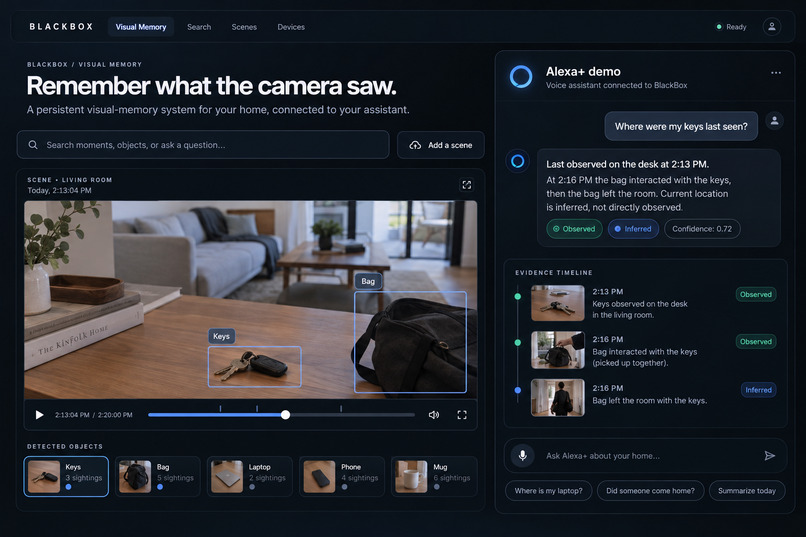Viewport: 806px width, 537px height.
Task: Click the send message arrow icon
Action: pos(769,456)
